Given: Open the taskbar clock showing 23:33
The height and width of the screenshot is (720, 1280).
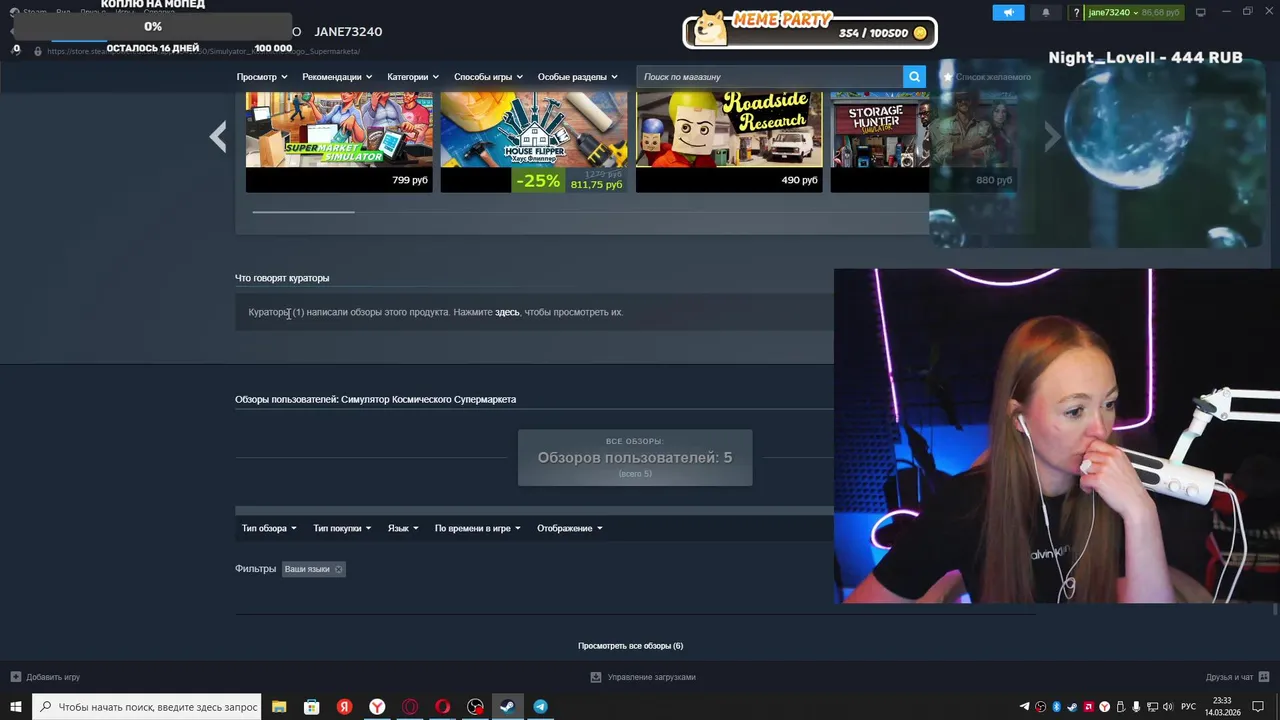Looking at the screenshot, I should pyautogui.click(x=1222, y=707).
